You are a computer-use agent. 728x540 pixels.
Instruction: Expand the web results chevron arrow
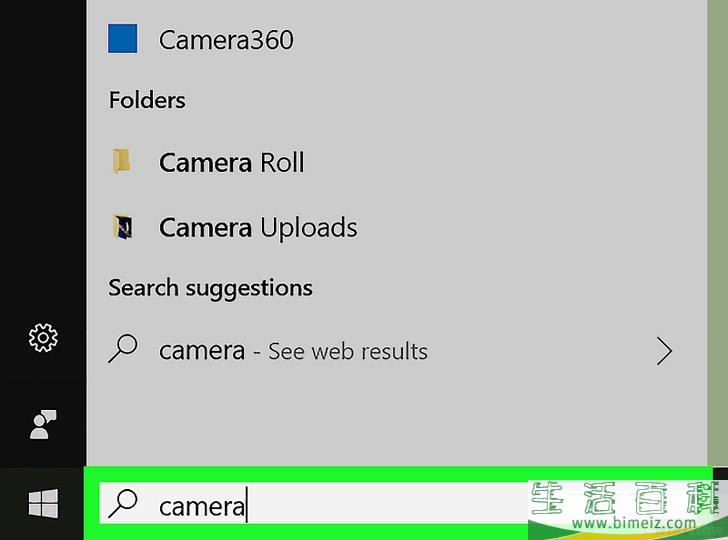[664, 351]
